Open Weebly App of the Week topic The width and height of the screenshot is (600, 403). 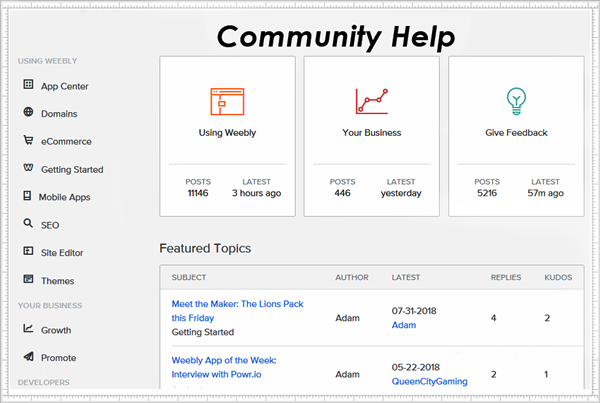click(x=224, y=367)
